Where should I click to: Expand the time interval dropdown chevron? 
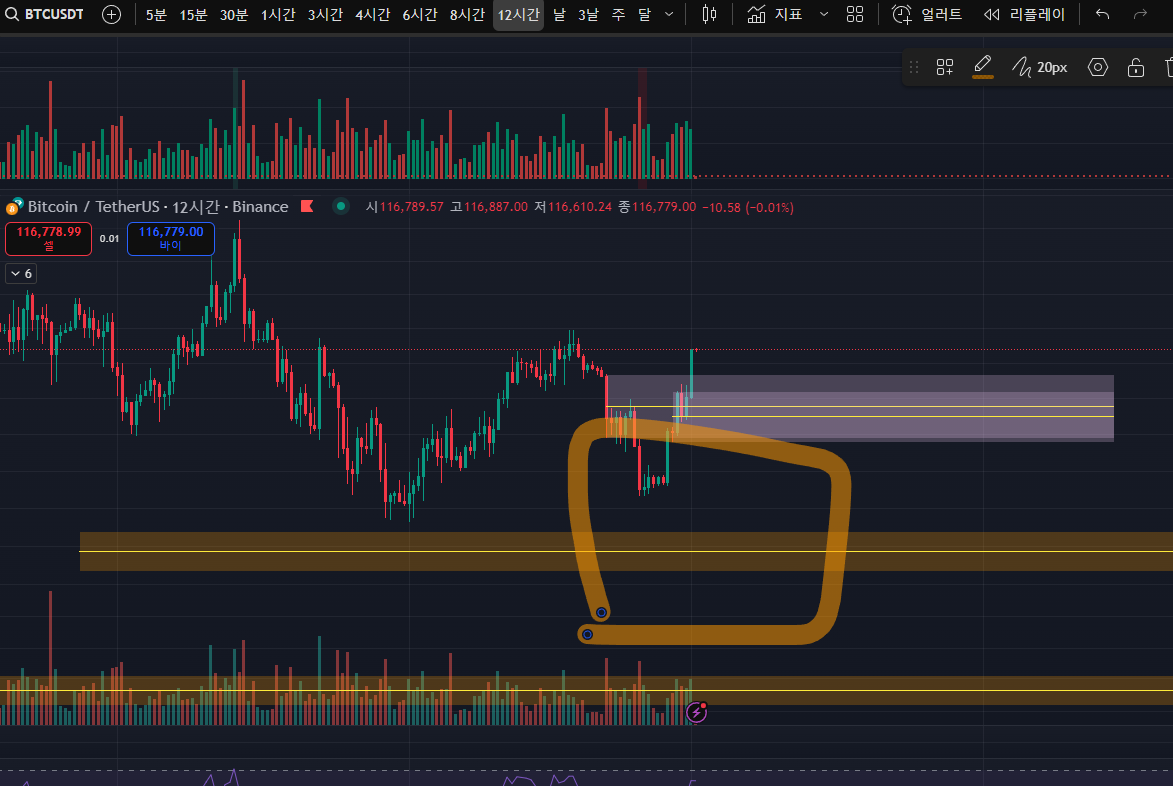(669, 14)
